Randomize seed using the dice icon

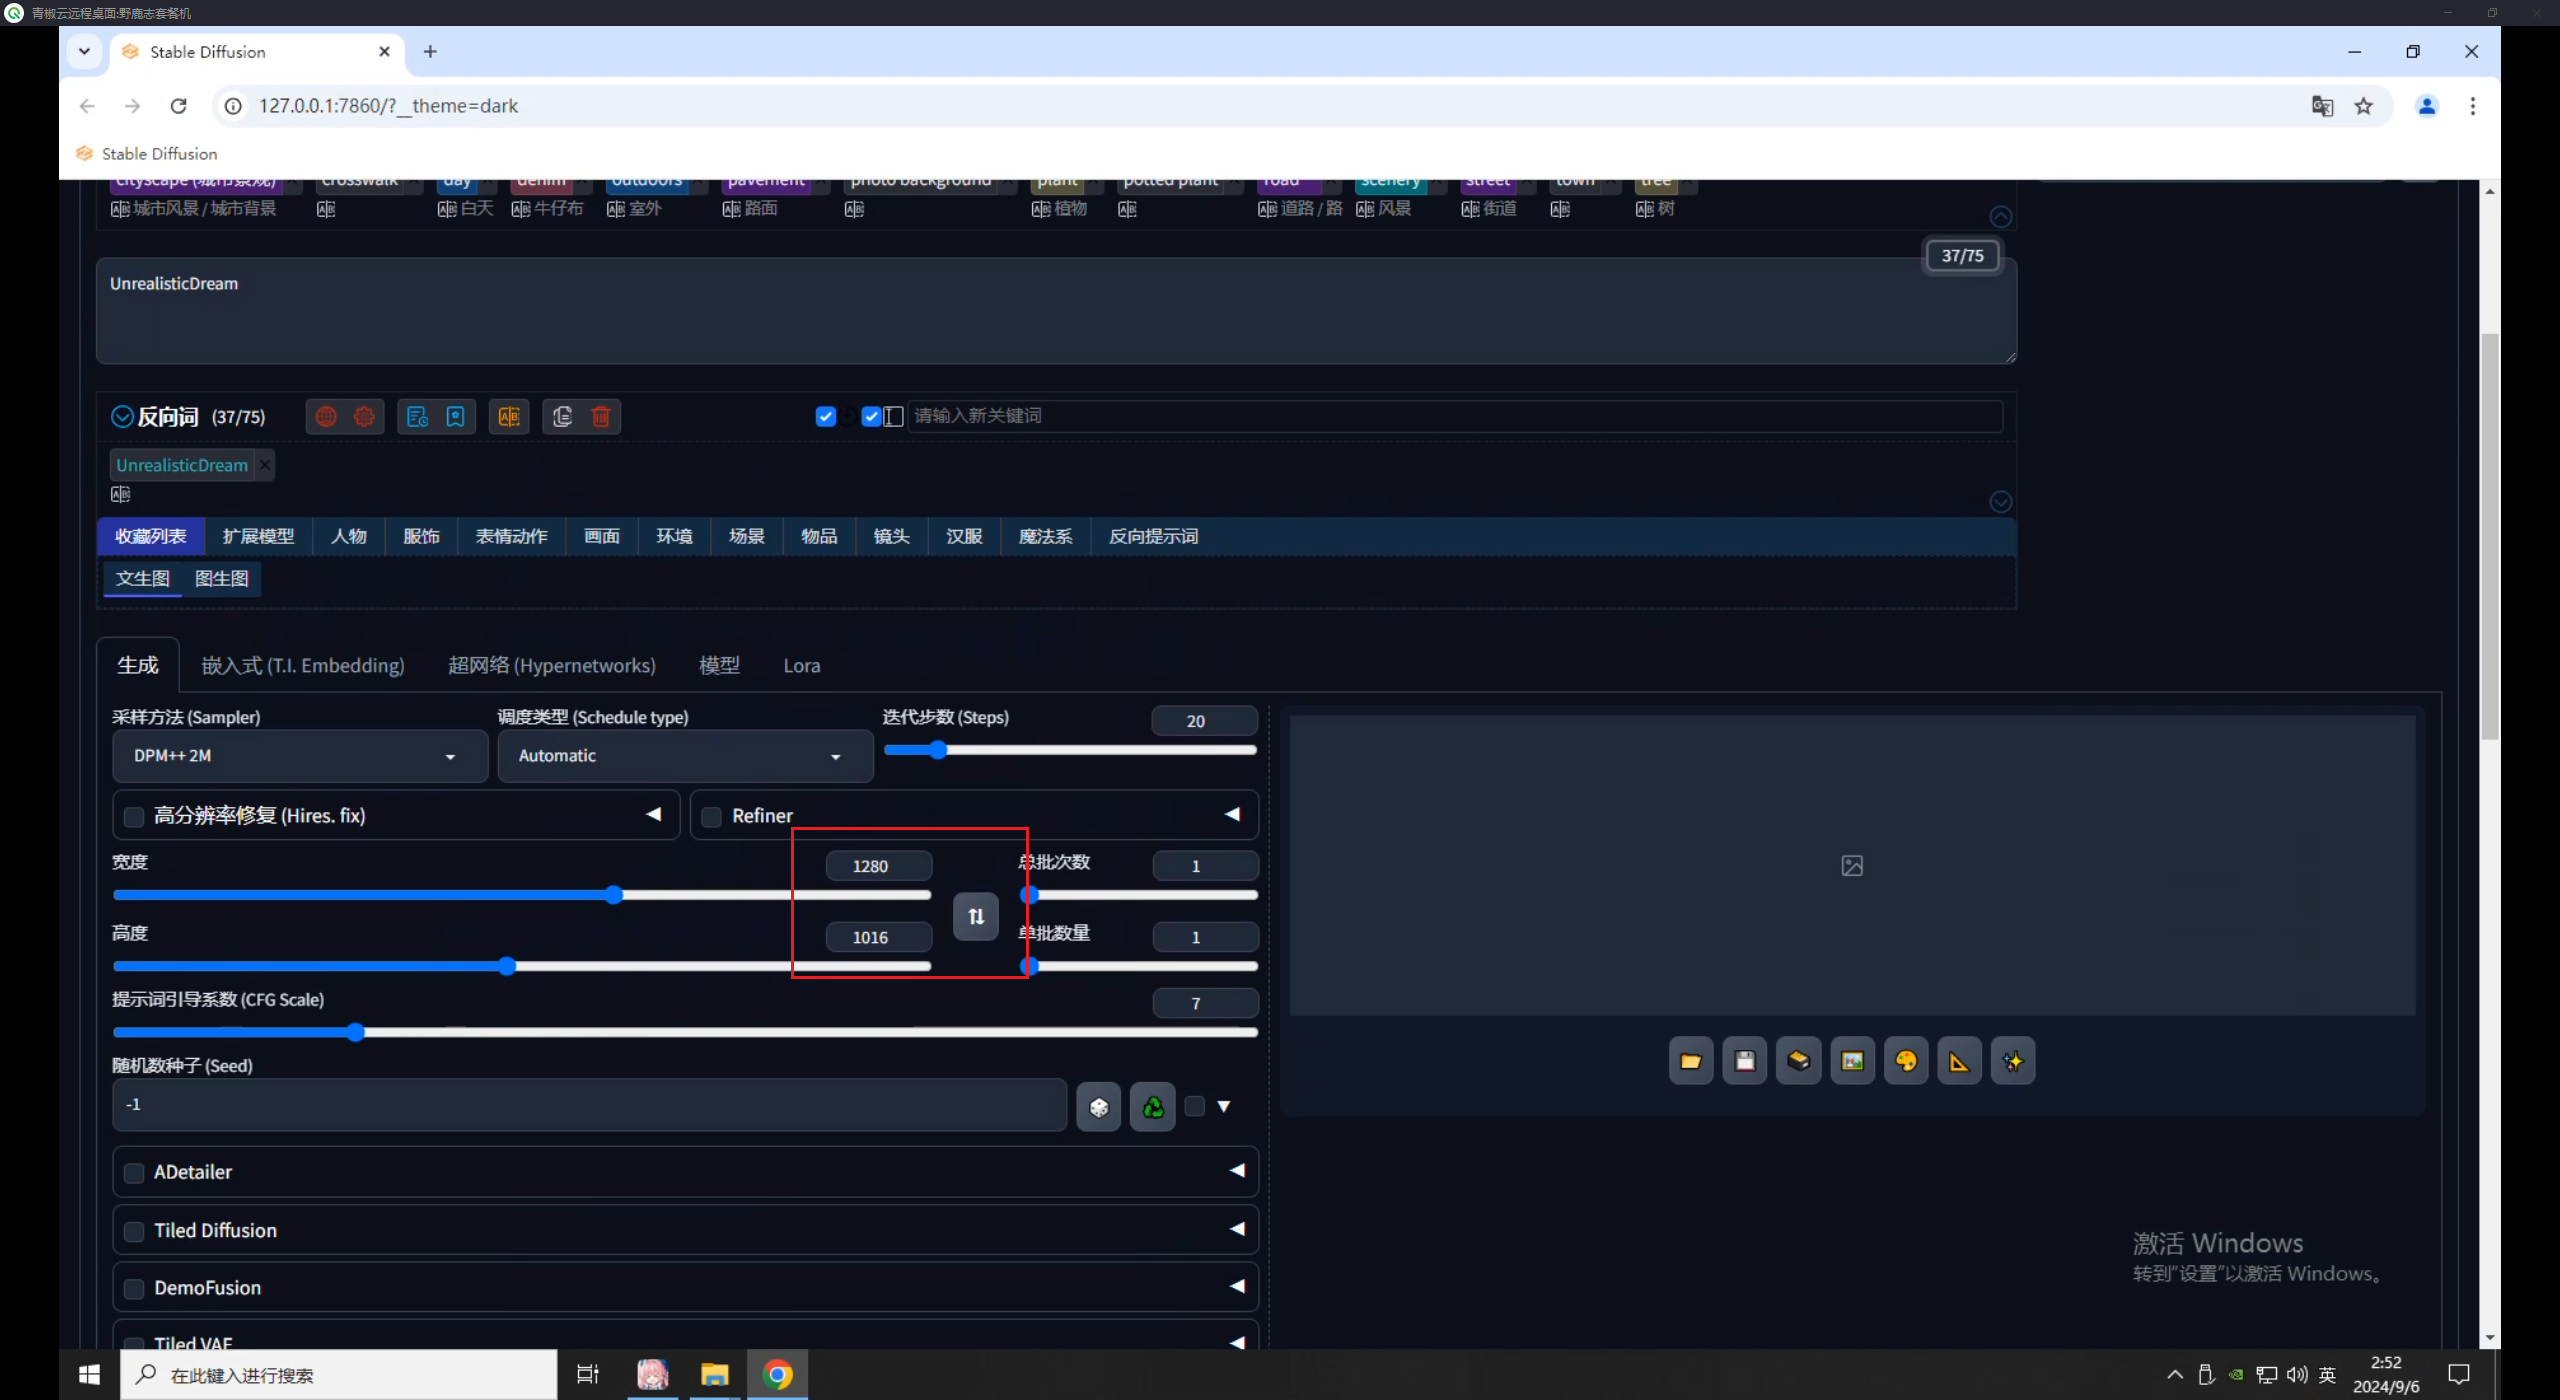click(x=1099, y=1107)
